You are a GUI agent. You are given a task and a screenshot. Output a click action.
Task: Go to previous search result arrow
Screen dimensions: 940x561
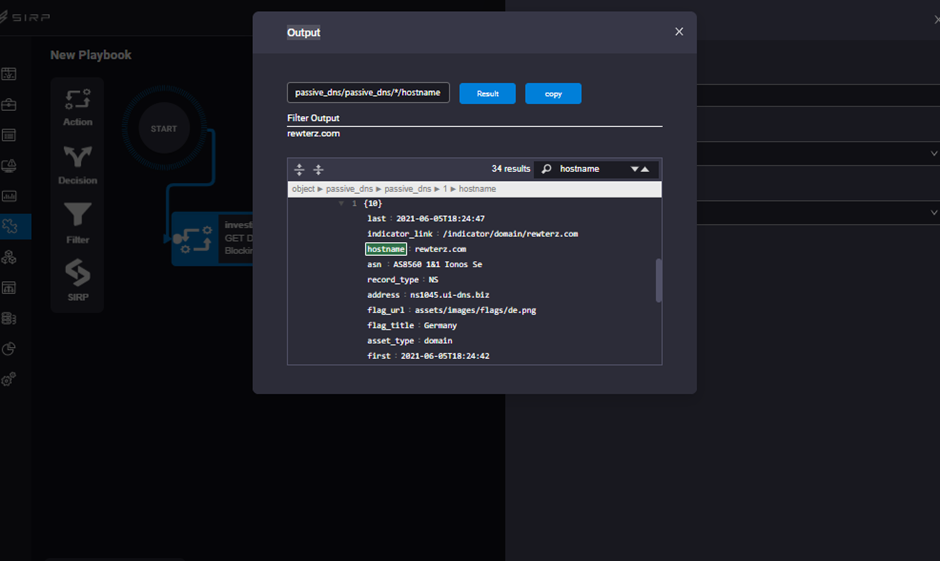pyautogui.click(x=645, y=169)
